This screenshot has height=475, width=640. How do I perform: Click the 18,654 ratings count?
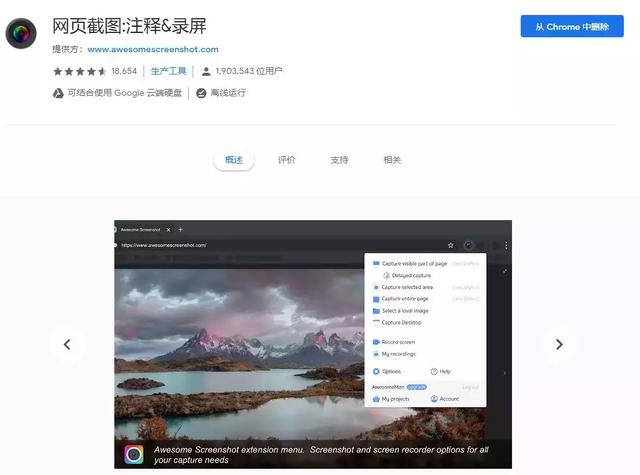point(124,71)
